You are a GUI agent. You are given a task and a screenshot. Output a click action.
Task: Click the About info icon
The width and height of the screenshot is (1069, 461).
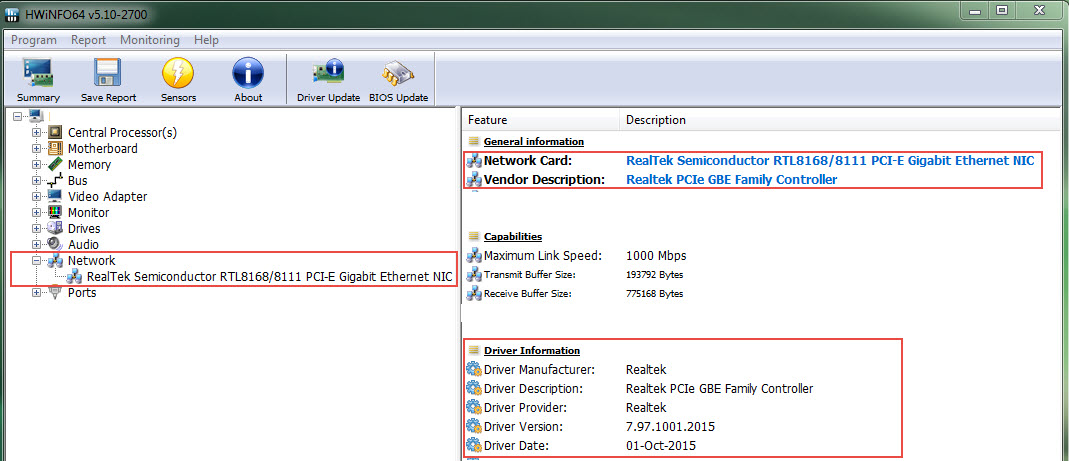tap(247, 78)
